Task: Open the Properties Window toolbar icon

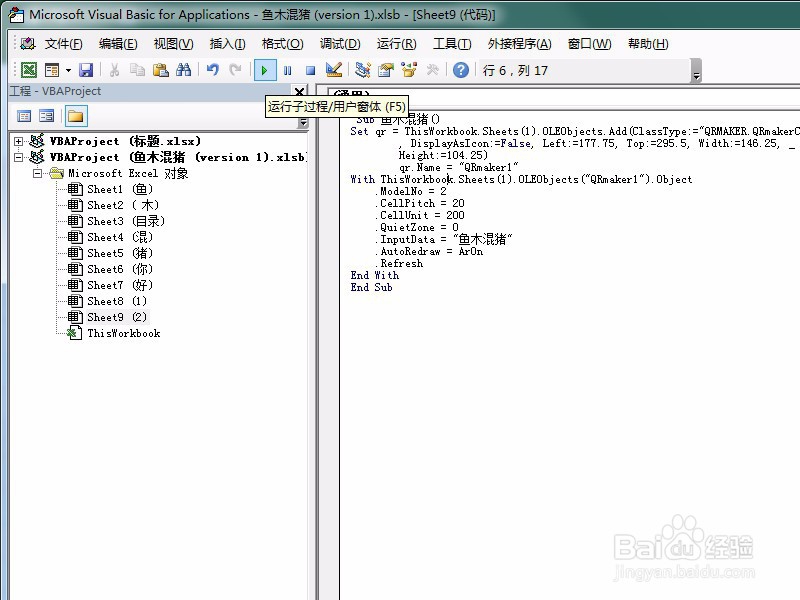Action: coord(386,70)
